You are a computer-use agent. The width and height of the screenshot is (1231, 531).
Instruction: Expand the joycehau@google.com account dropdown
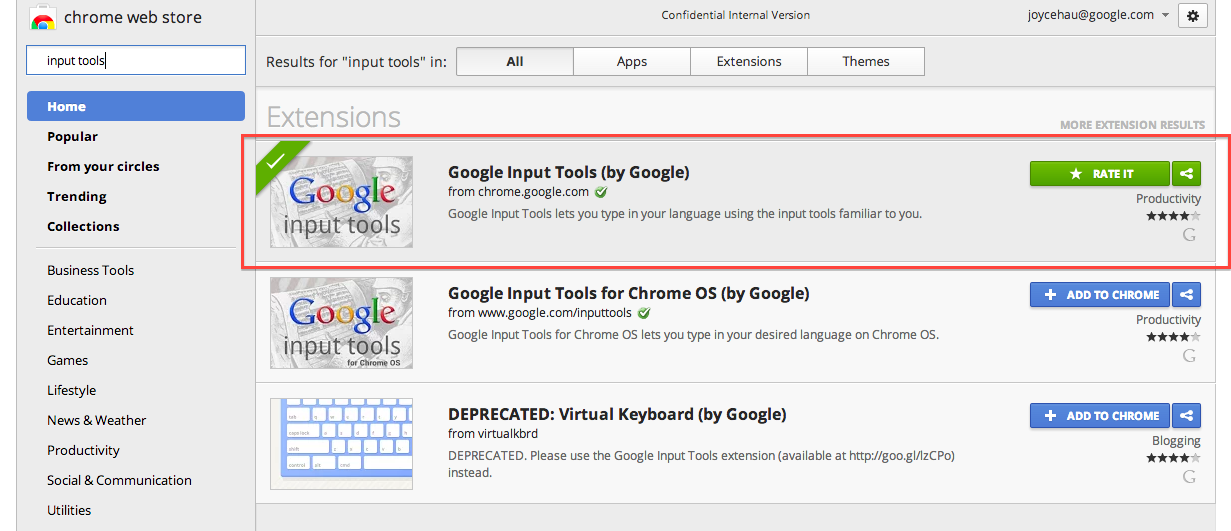tap(1099, 15)
